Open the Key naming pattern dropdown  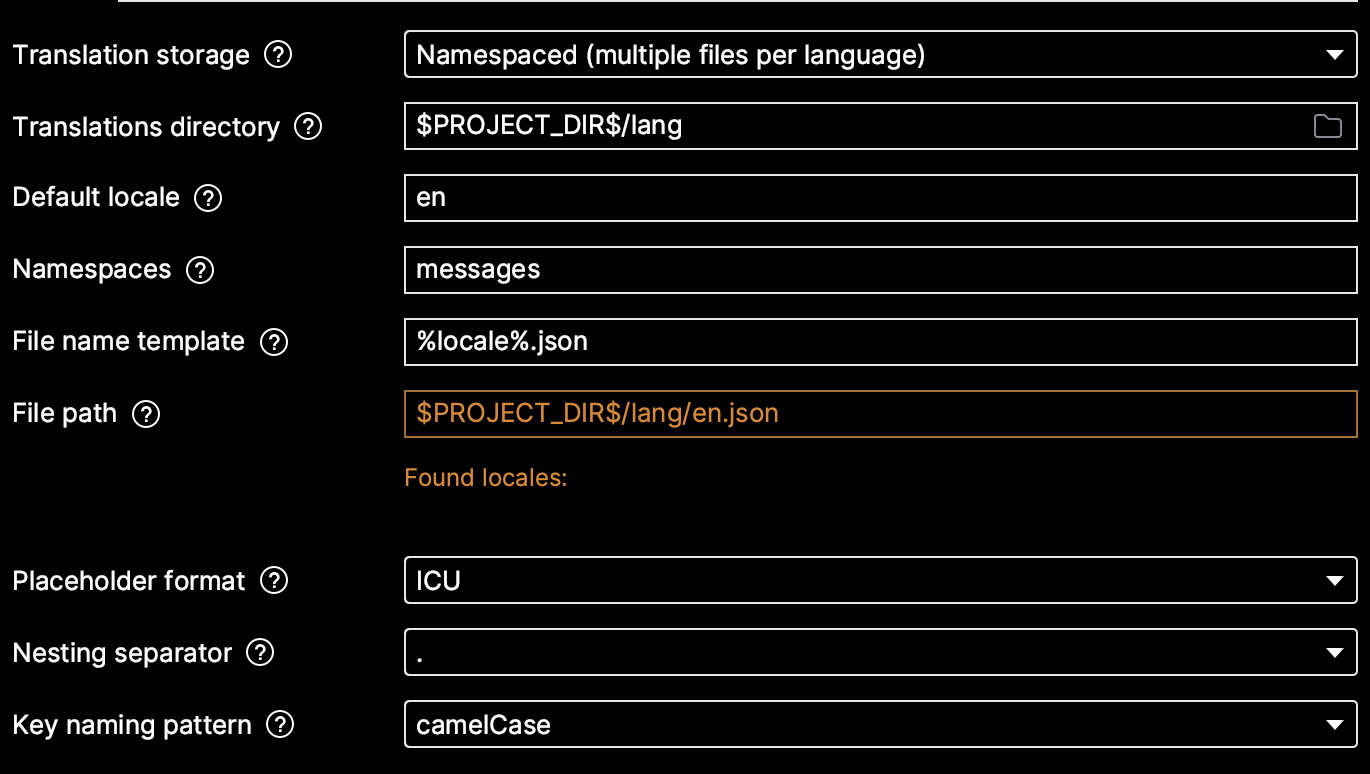1335,724
